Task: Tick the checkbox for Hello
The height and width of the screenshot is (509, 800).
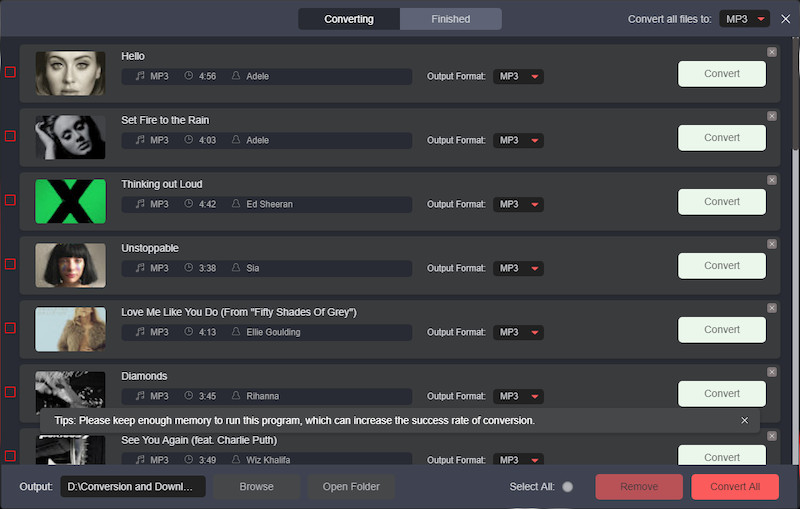Action: pyautogui.click(x=10, y=72)
